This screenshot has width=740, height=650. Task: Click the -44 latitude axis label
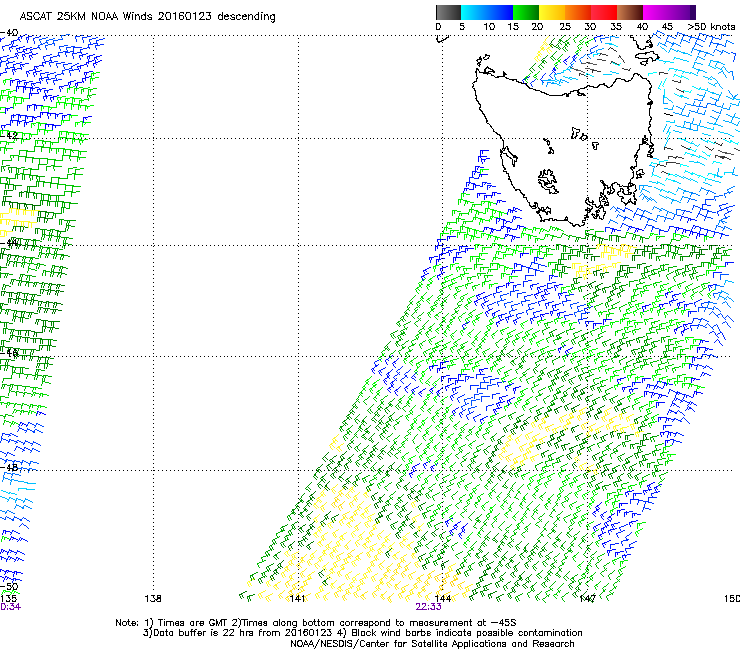tap(9, 243)
